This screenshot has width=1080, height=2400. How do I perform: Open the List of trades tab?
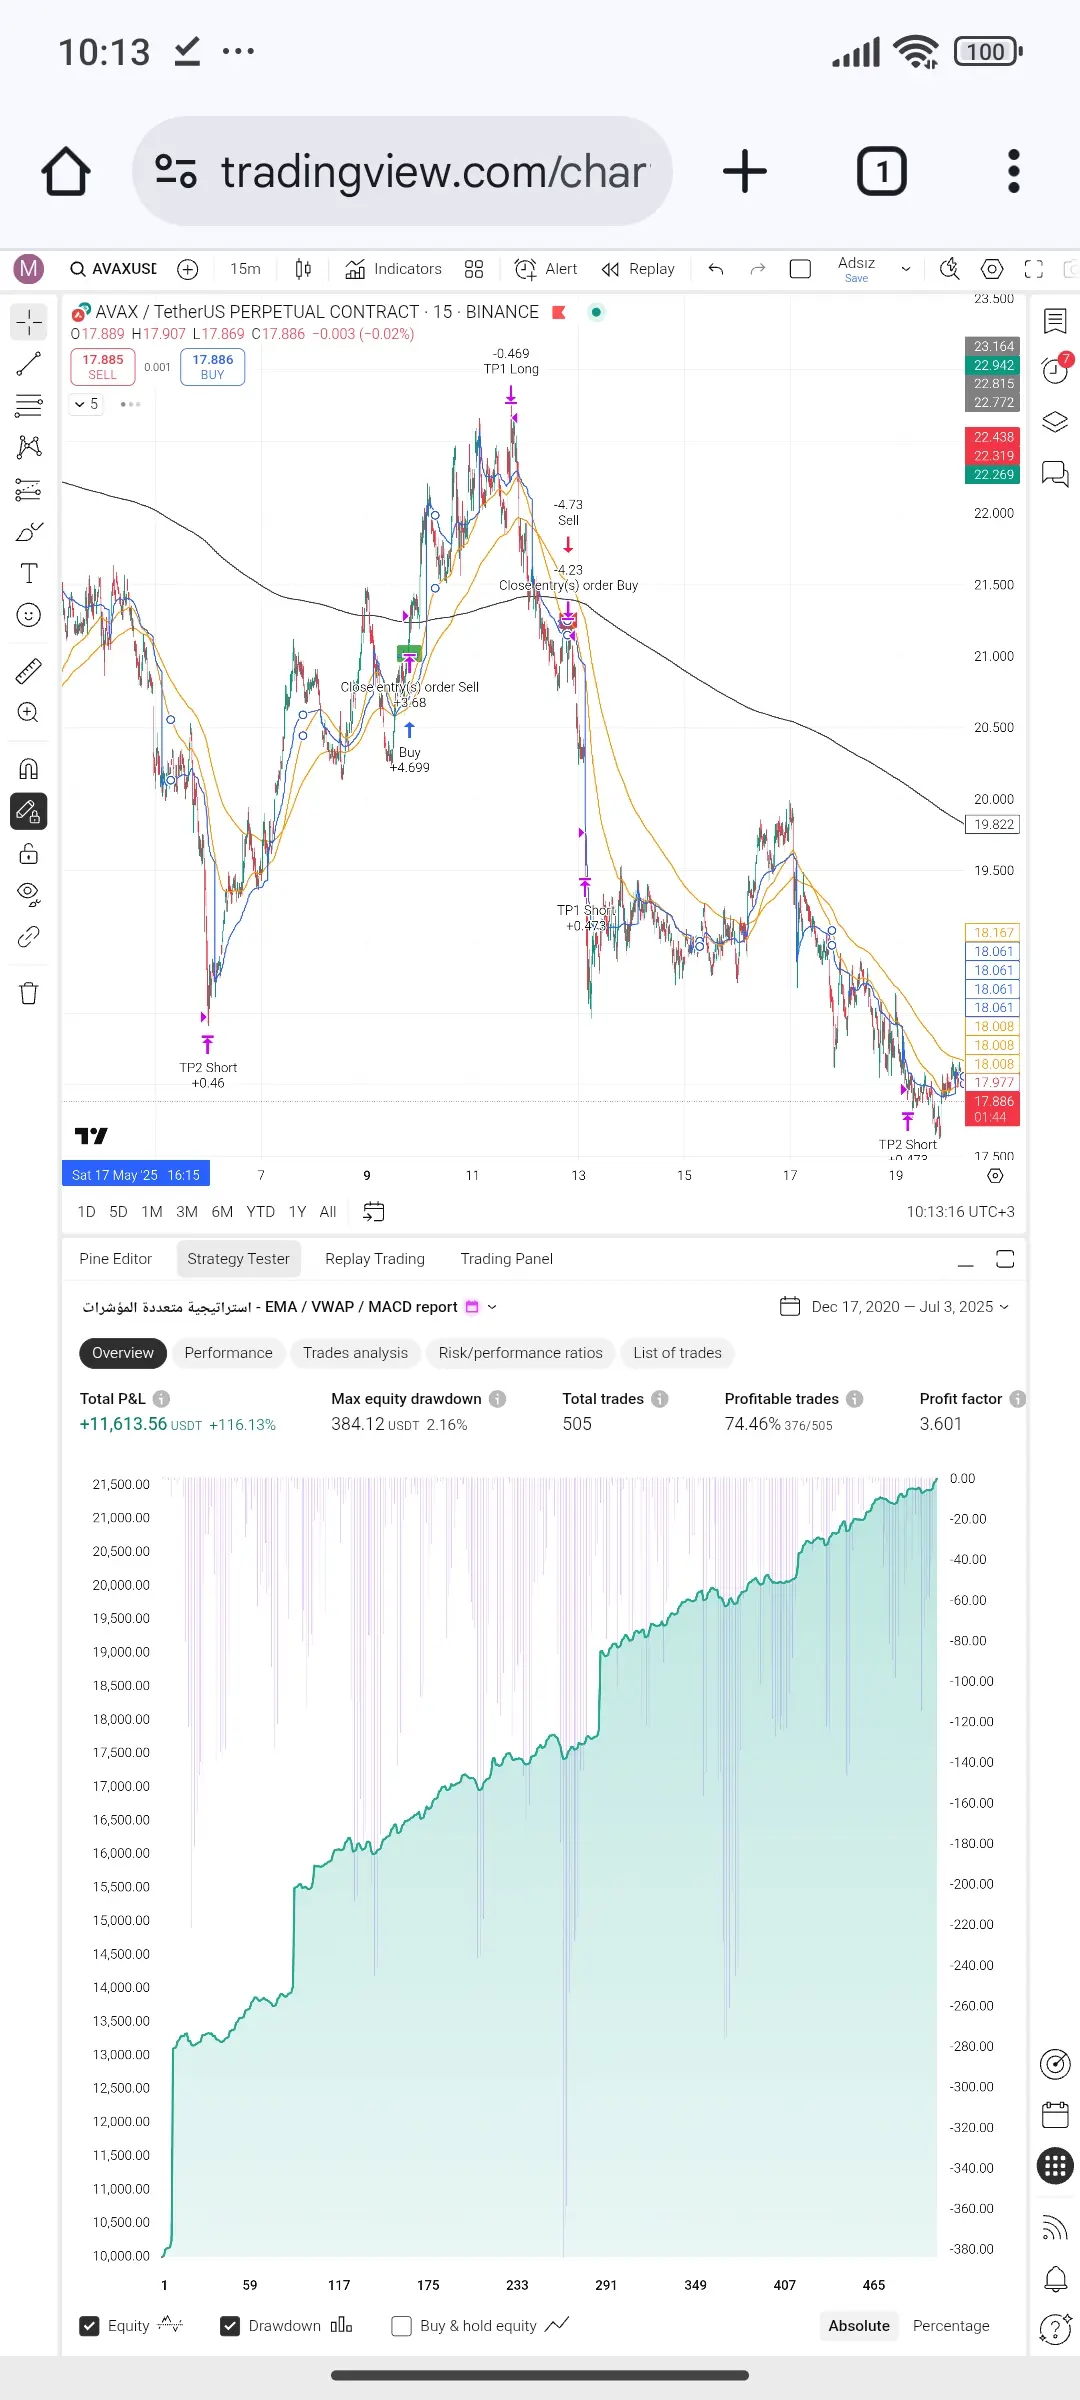pyautogui.click(x=678, y=1353)
